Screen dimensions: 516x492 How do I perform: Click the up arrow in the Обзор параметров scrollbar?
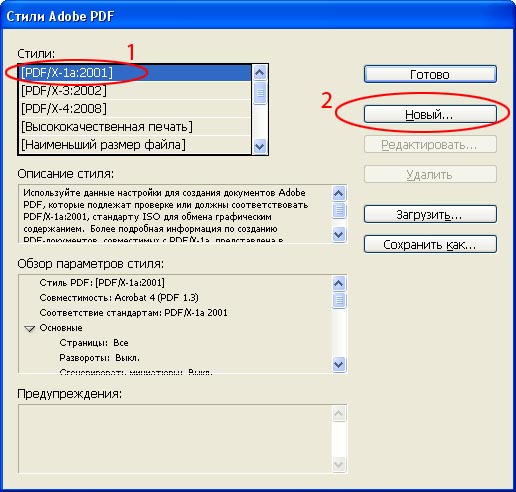point(339,283)
